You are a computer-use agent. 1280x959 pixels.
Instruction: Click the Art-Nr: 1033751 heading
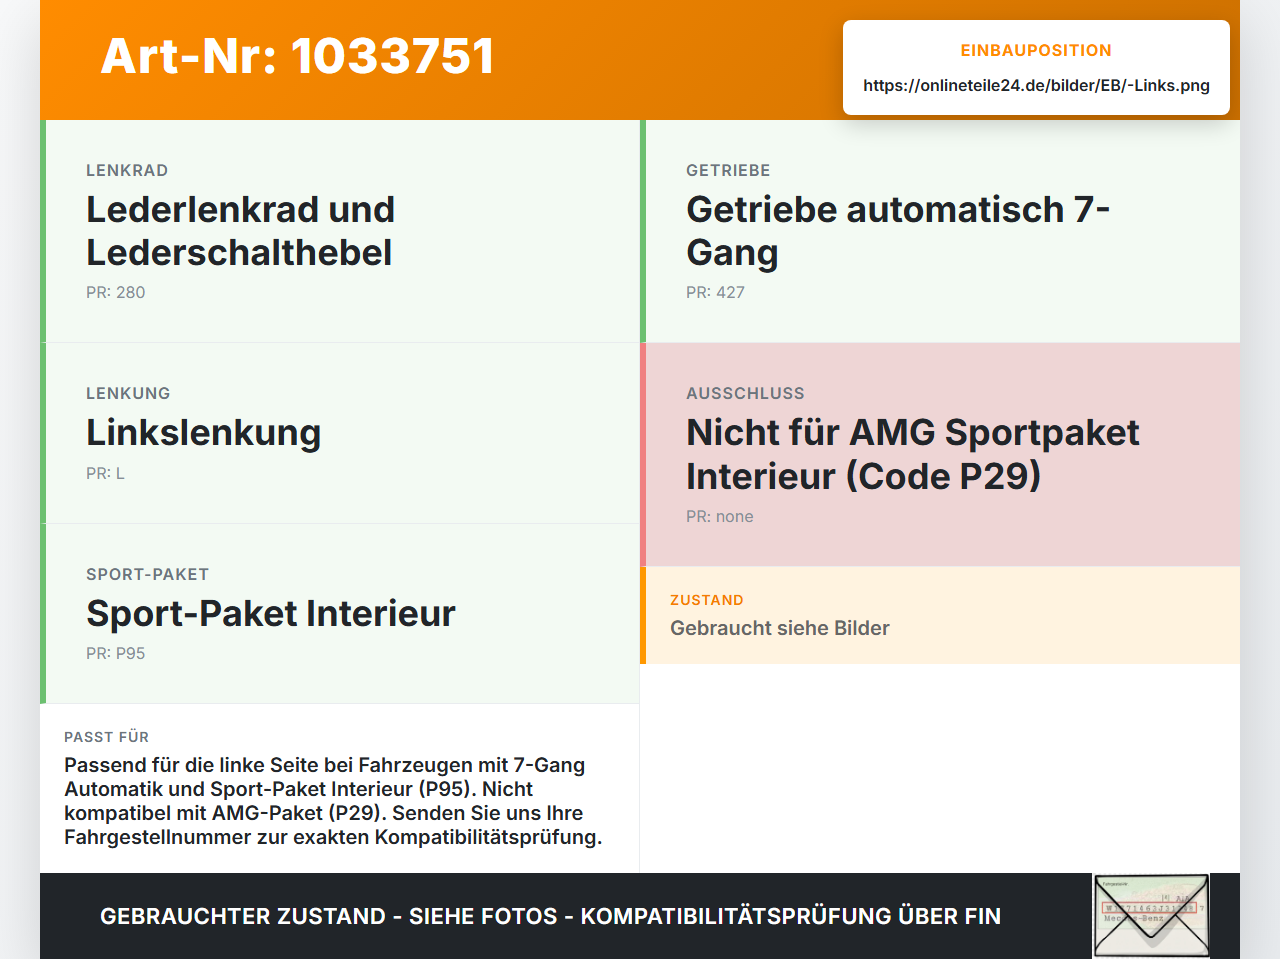point(297,56)
